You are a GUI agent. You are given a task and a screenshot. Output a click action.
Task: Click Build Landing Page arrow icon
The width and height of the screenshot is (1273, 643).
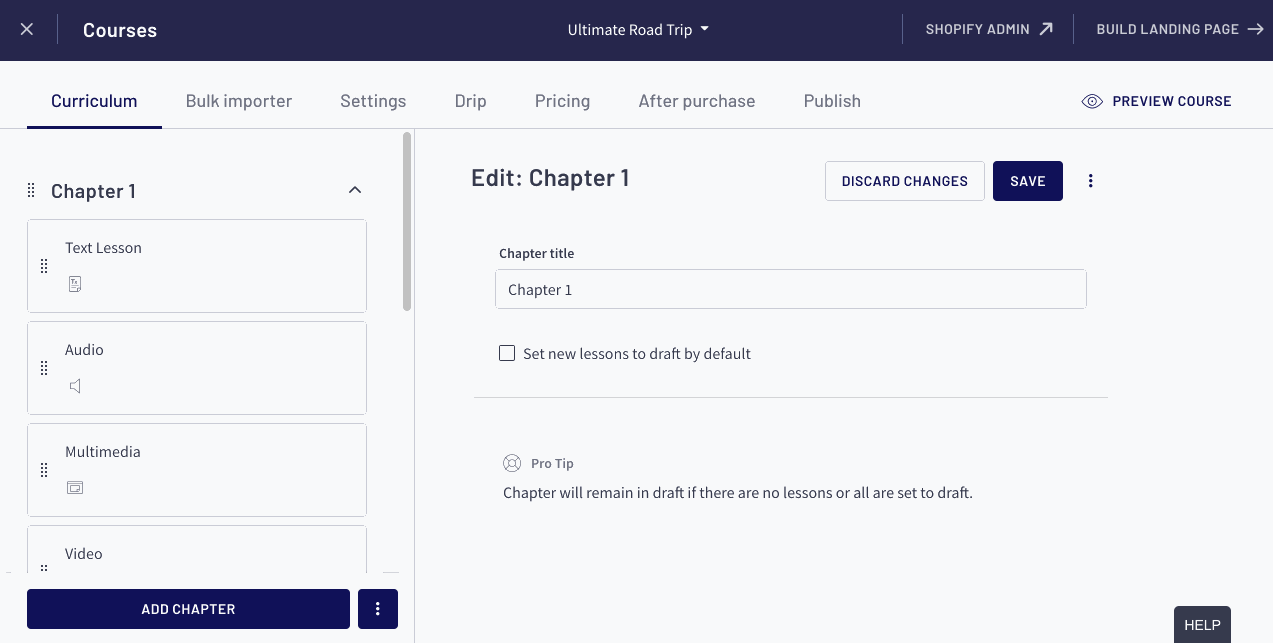point(1256,29)
